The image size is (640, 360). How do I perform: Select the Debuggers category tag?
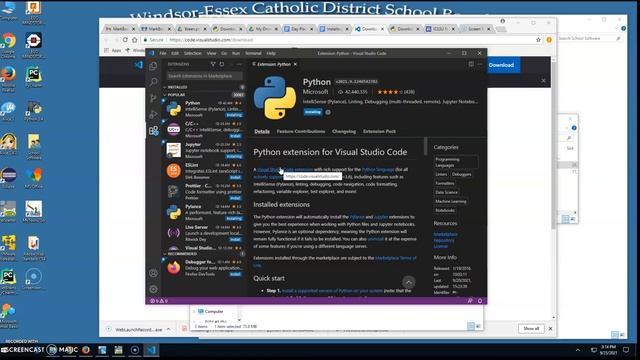[462, 174]
